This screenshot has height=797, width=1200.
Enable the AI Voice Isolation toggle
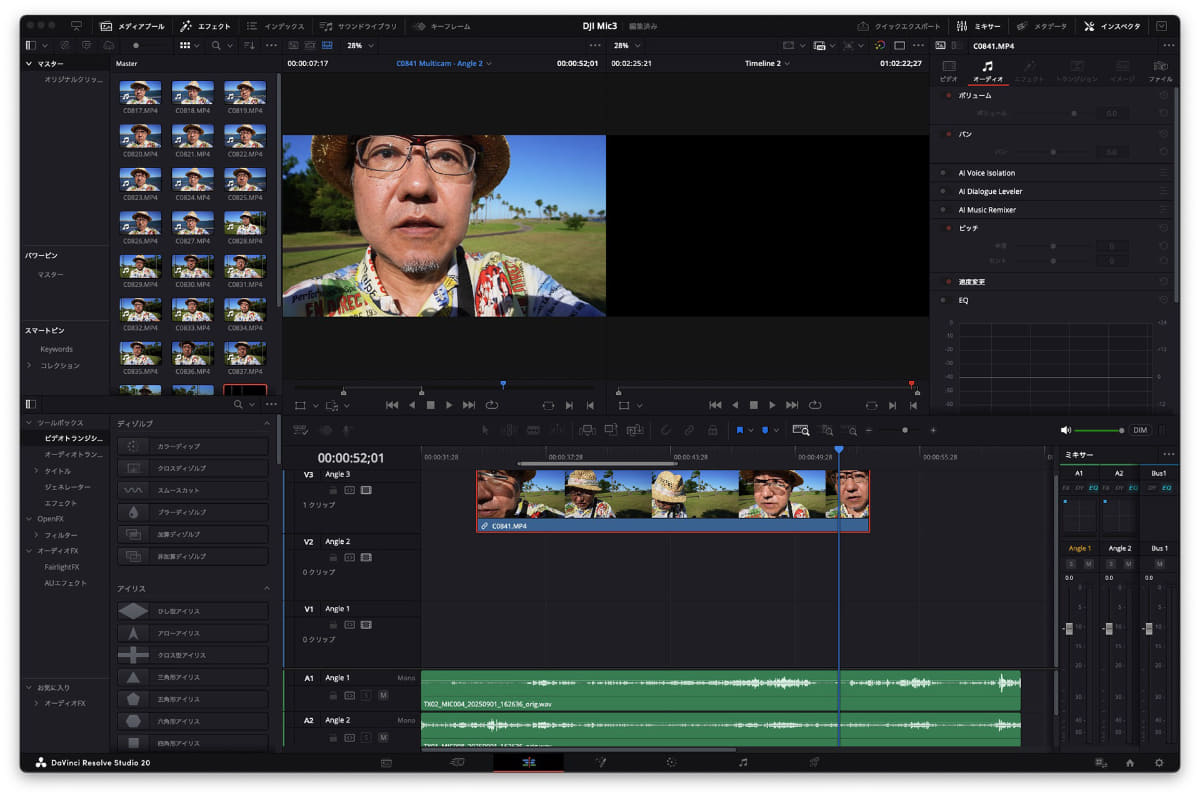(942, 173)
